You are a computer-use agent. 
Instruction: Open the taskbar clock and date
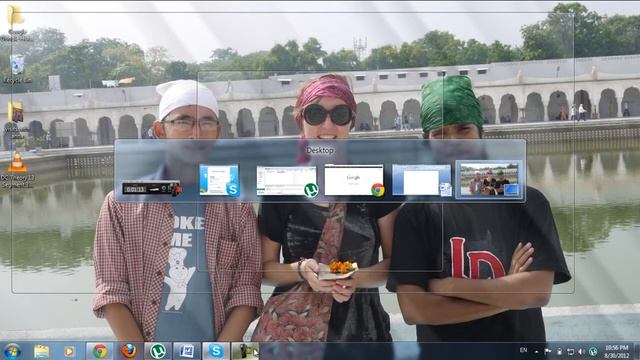coord(616,351)
